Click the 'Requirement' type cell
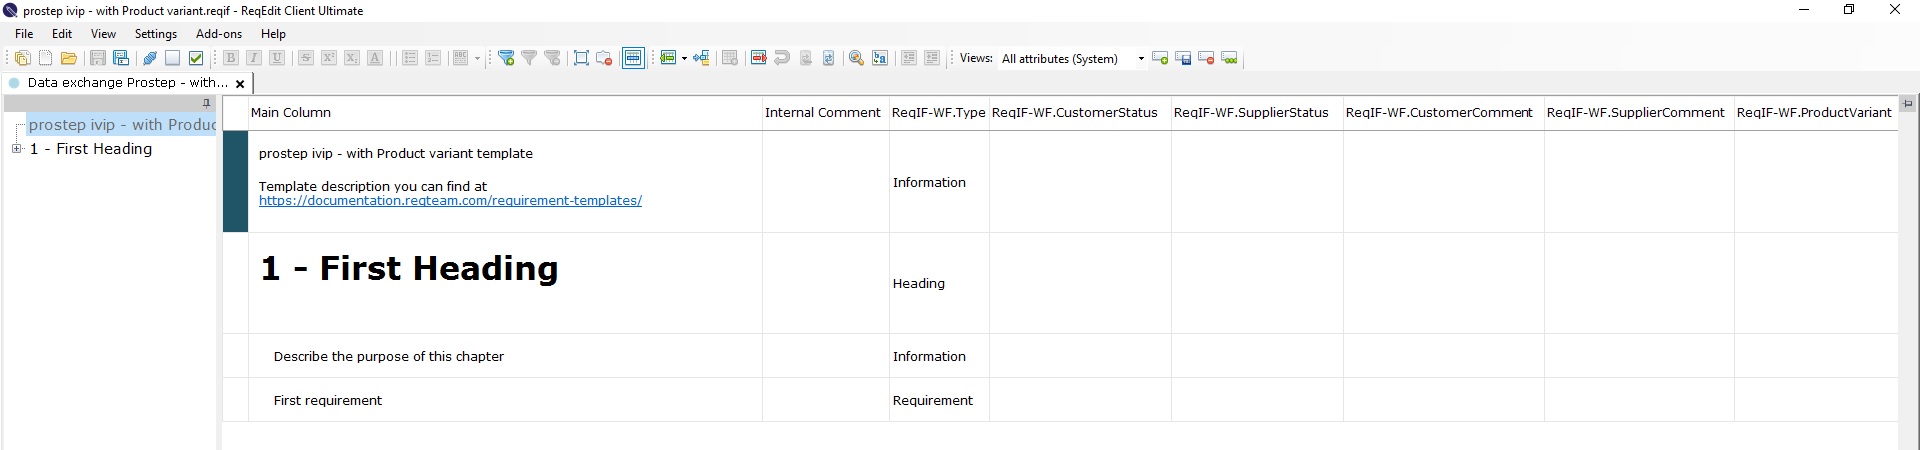The width and height of the screenshot is (1920, 450). click(x=939, y=400)
